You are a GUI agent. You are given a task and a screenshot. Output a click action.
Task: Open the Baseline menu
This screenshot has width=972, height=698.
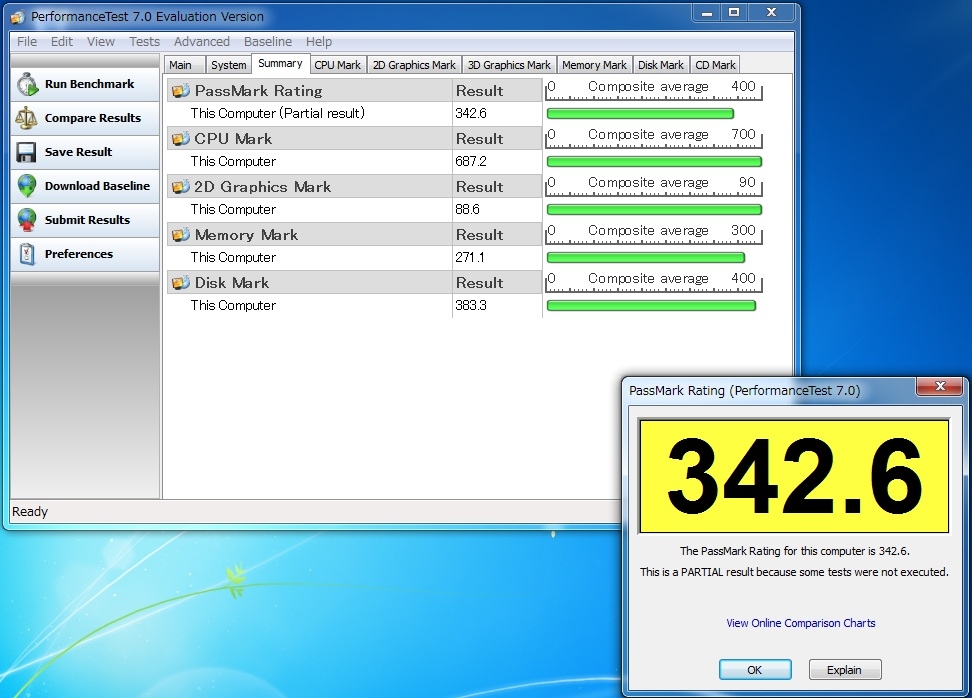pos(268,42)
